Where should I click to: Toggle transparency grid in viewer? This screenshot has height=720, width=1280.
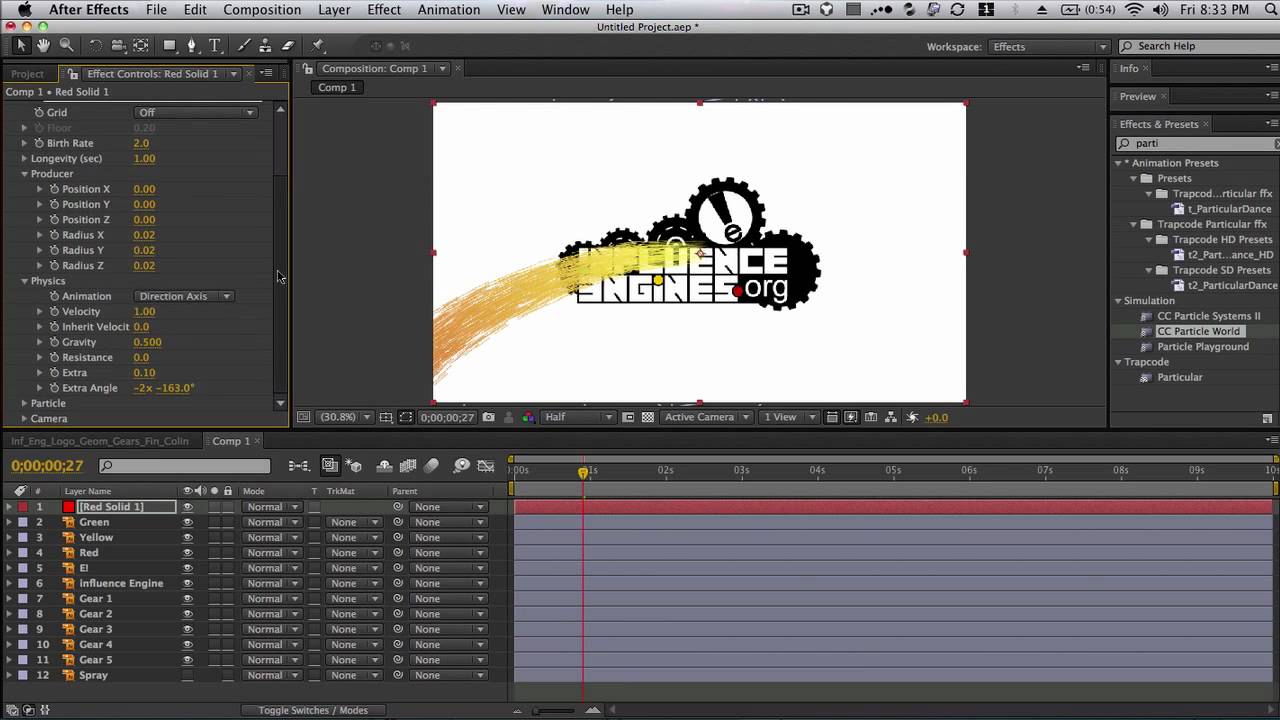pyautogui.click(x=648, y=417)
